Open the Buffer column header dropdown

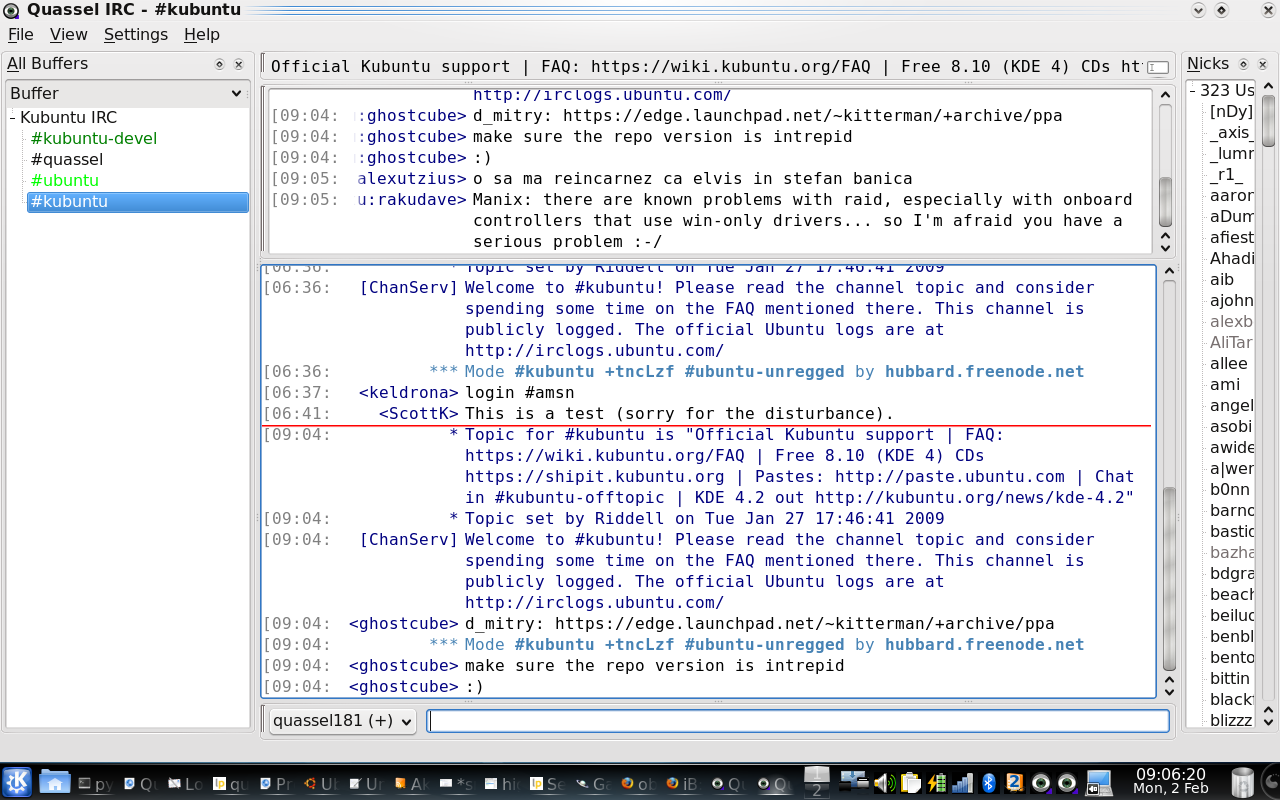coord(127,93)
